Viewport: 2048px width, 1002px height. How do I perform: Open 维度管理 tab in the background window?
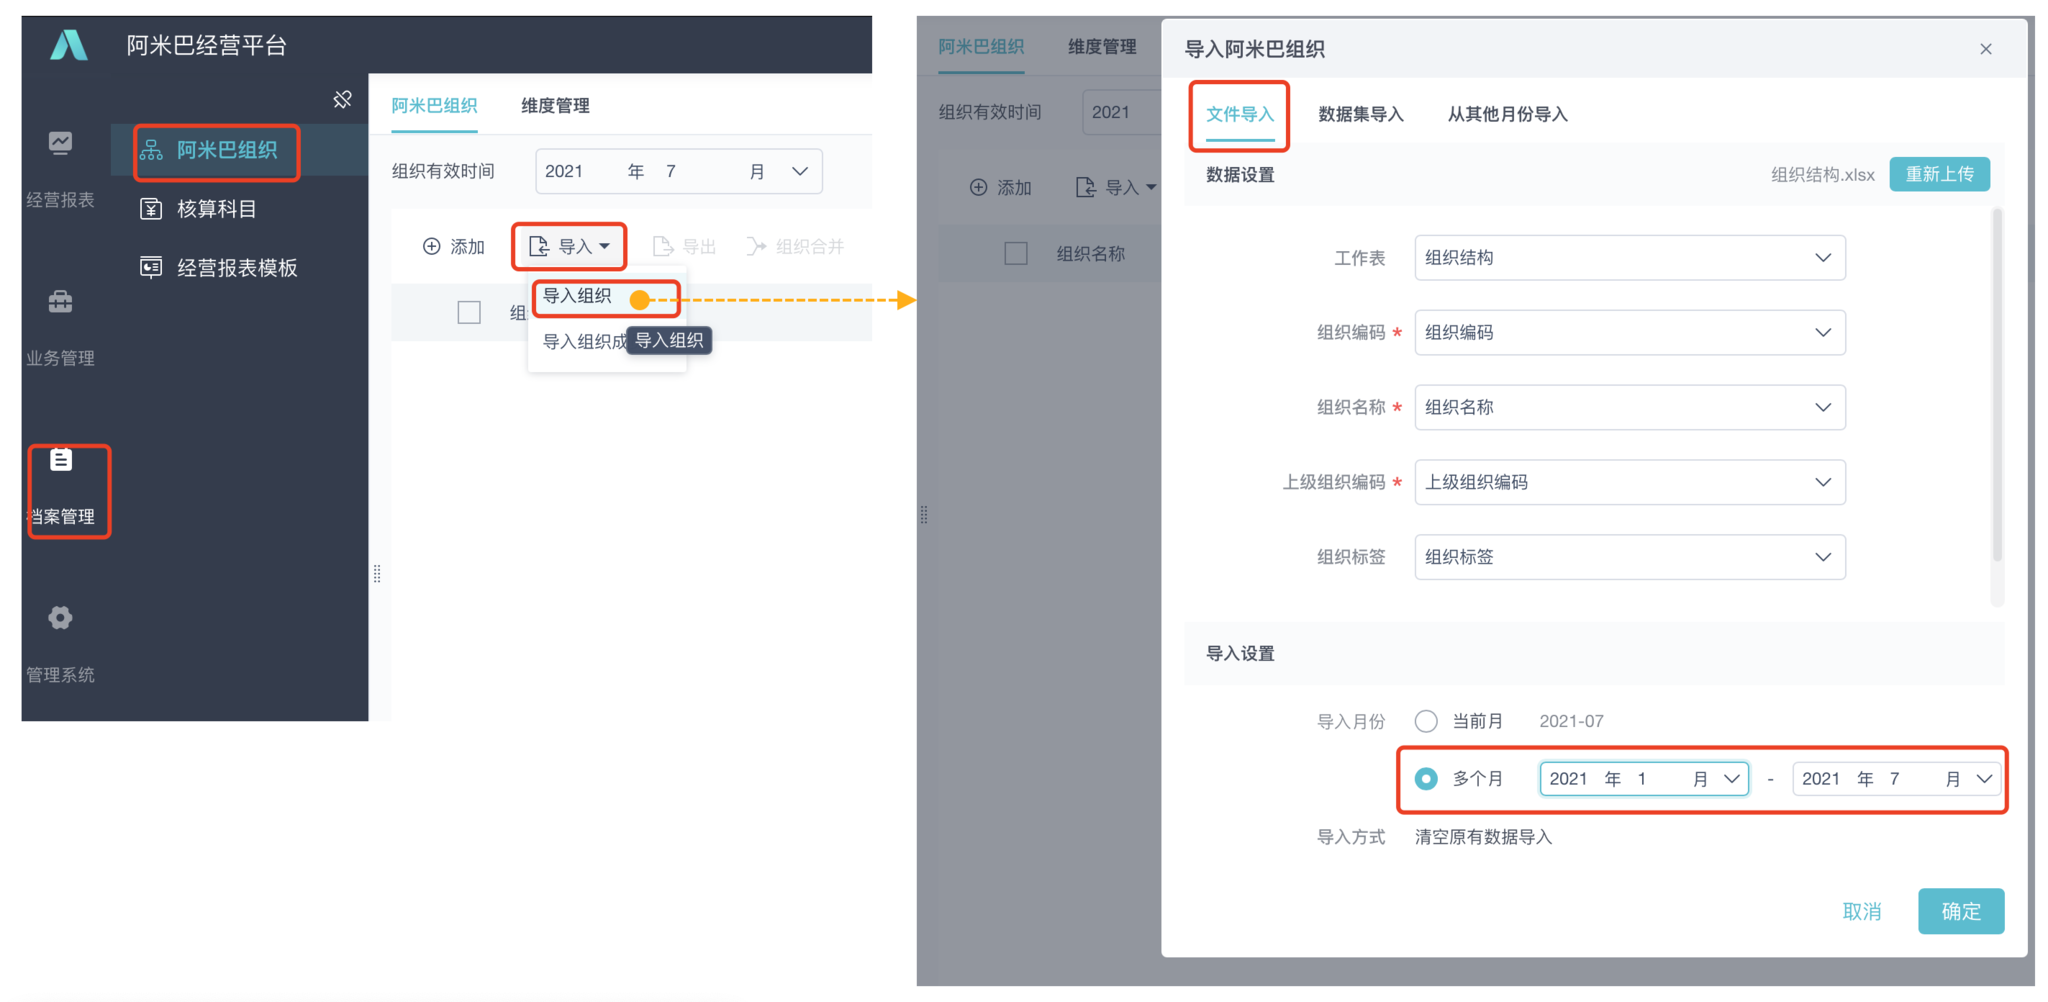click(1102, 46)
